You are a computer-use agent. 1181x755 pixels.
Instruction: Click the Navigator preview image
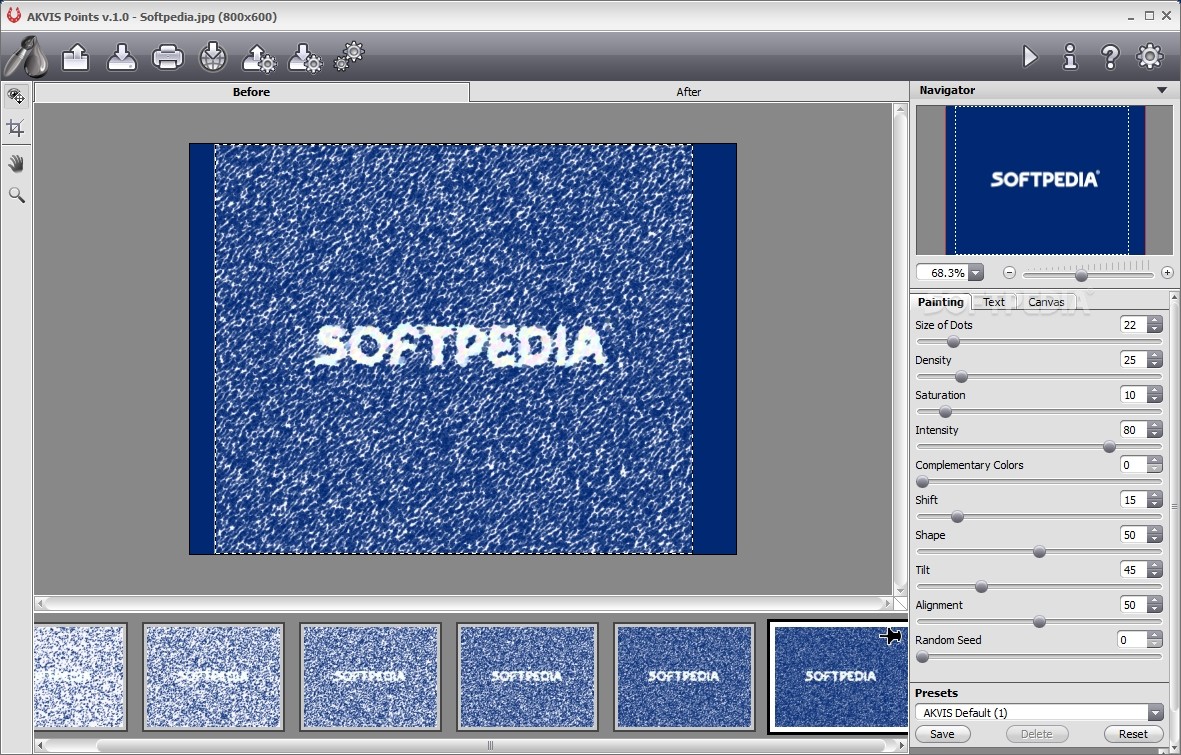(x=1045, y=180)
